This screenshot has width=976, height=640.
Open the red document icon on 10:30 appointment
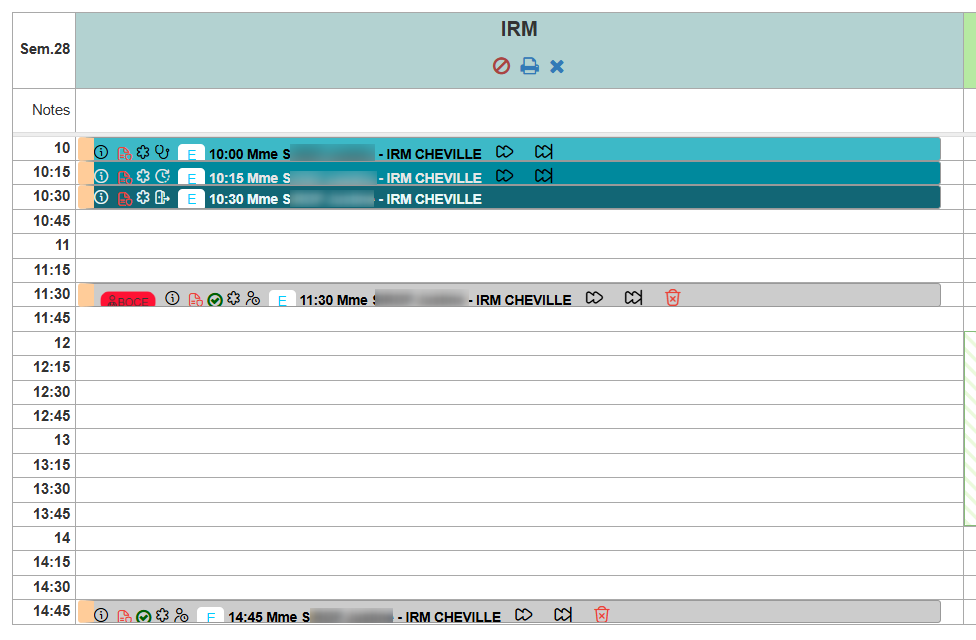124,199
